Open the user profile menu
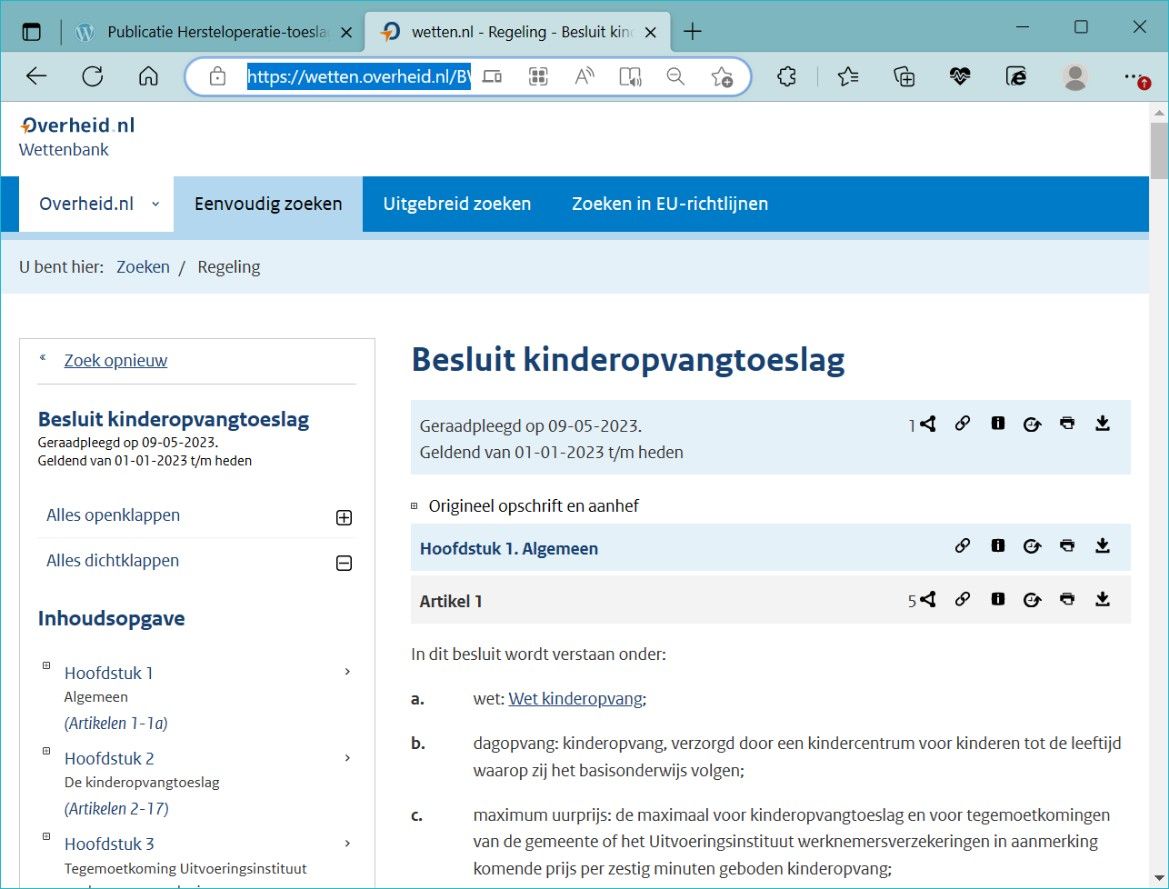The image size is (1169, 889). 1074,76
